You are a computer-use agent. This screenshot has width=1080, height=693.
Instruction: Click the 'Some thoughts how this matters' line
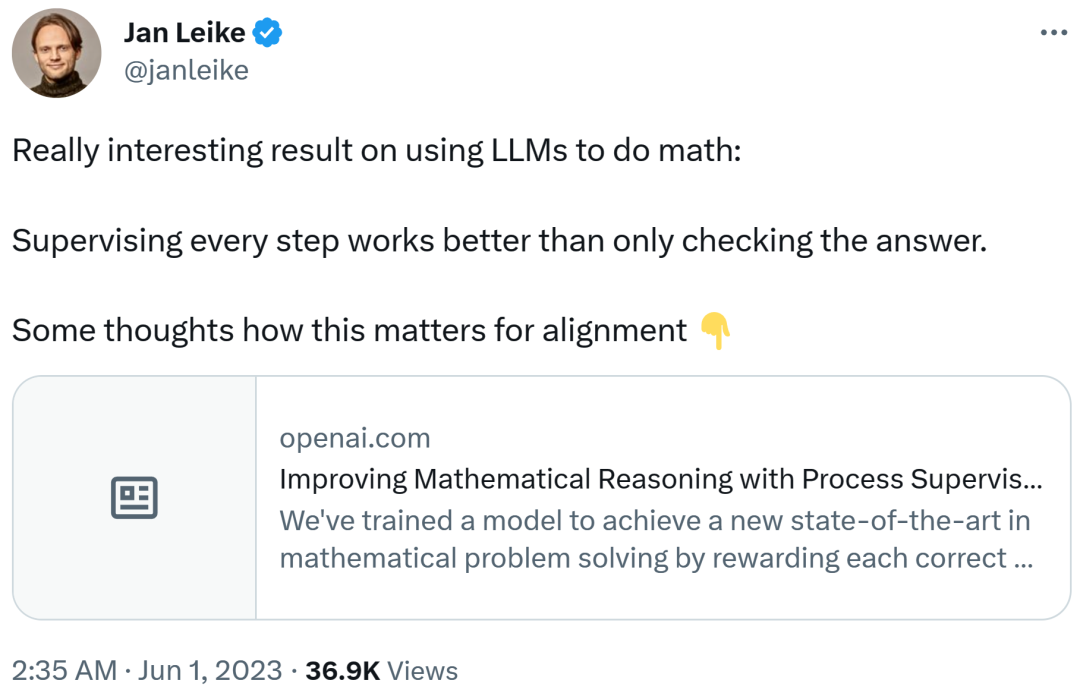click(350, 330)
